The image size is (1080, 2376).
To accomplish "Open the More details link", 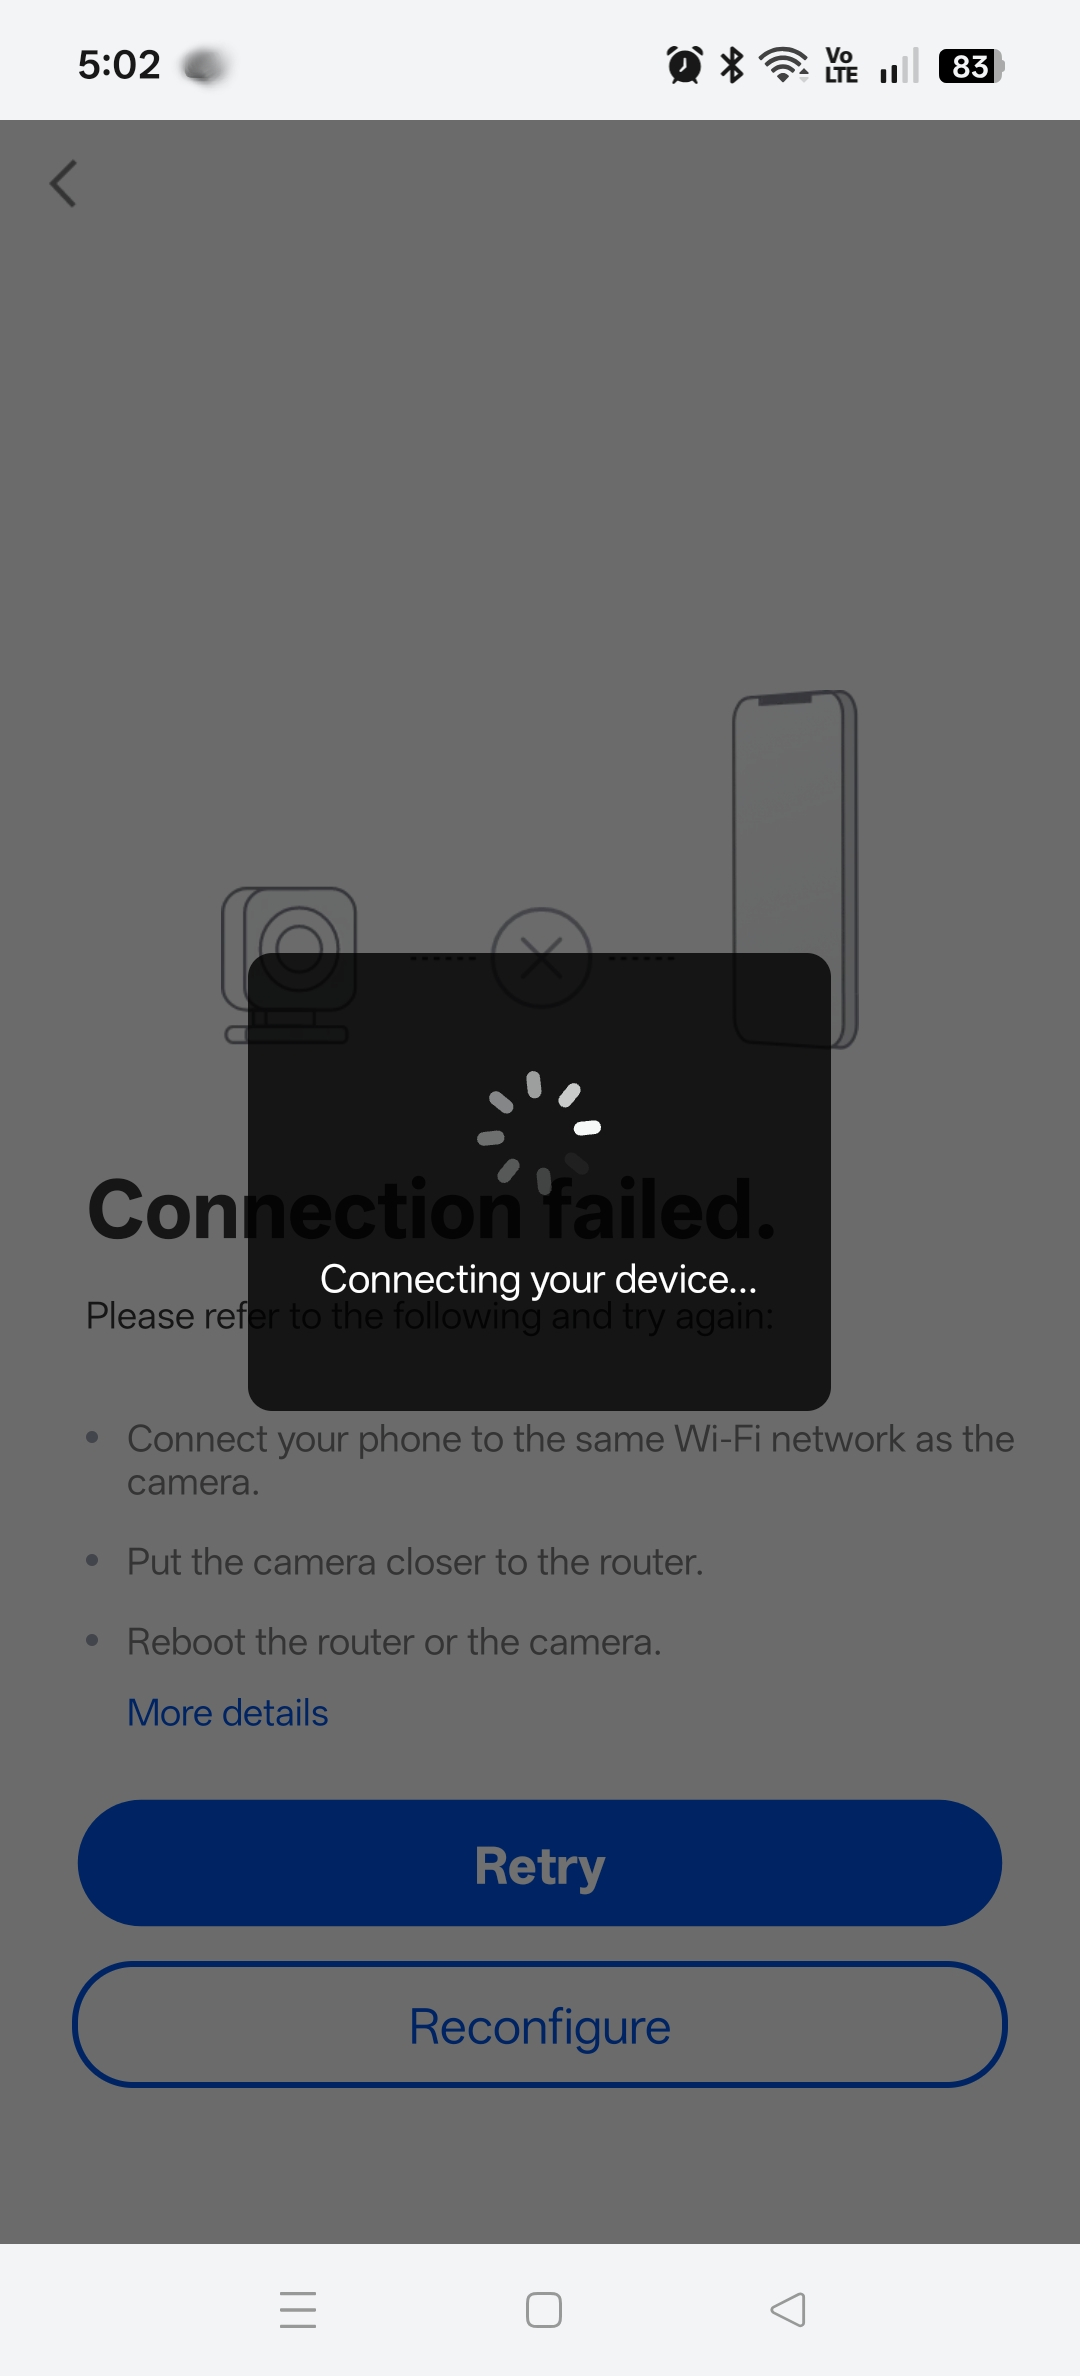I will tap(228, 1713).
